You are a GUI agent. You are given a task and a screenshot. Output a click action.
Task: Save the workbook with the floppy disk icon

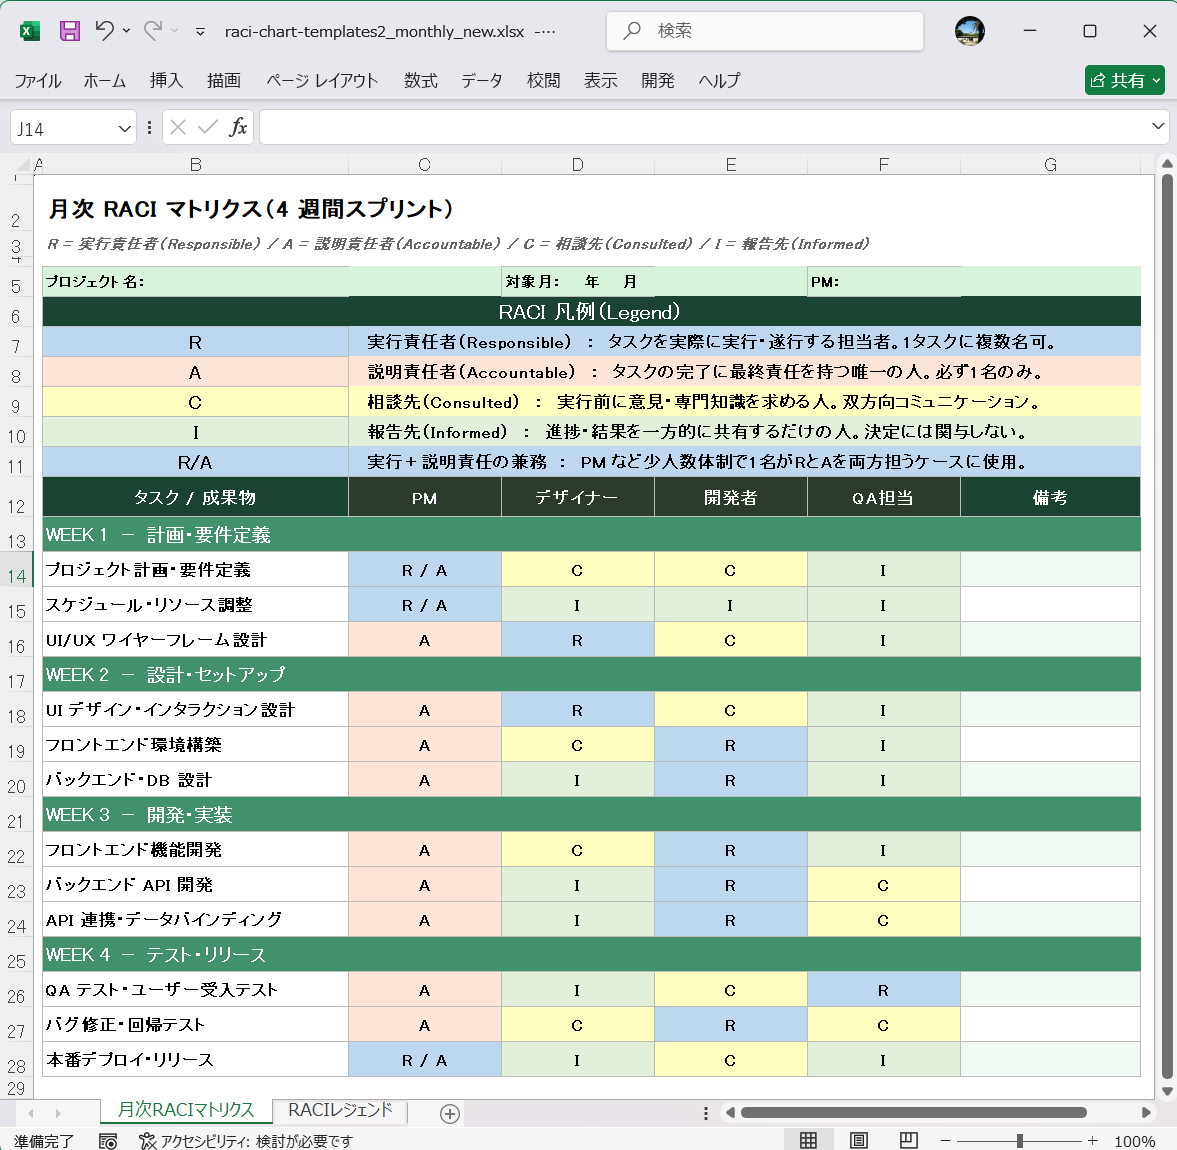coord(70,31)
